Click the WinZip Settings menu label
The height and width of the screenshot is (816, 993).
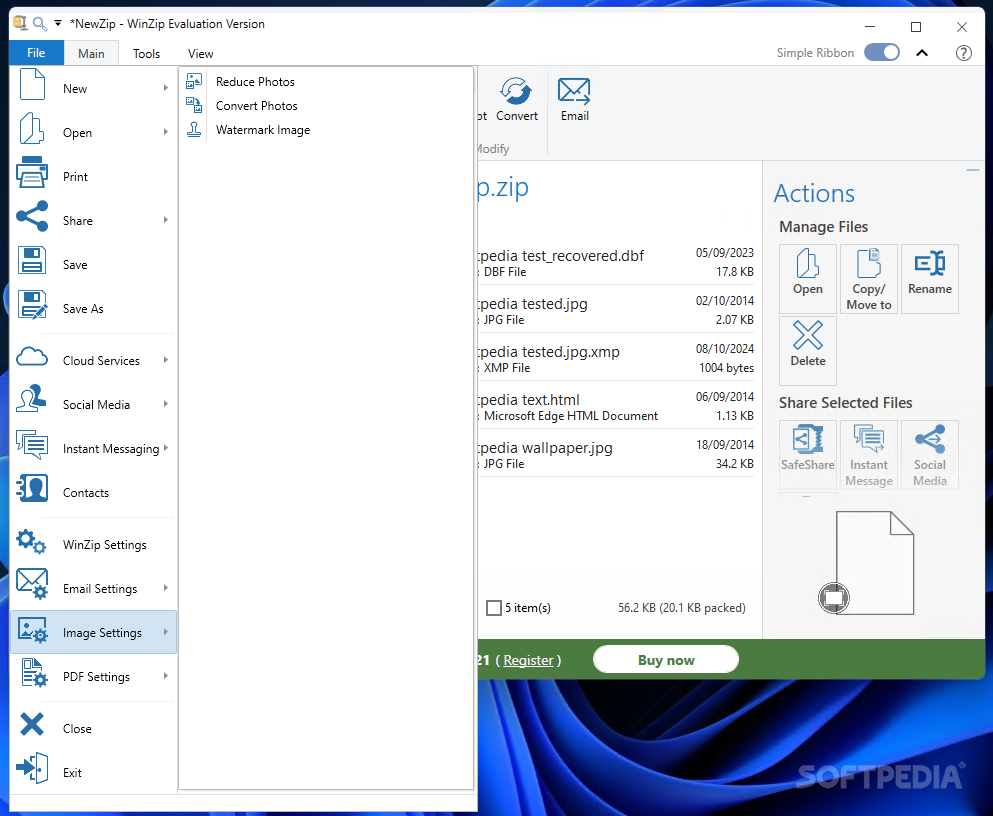104,544
